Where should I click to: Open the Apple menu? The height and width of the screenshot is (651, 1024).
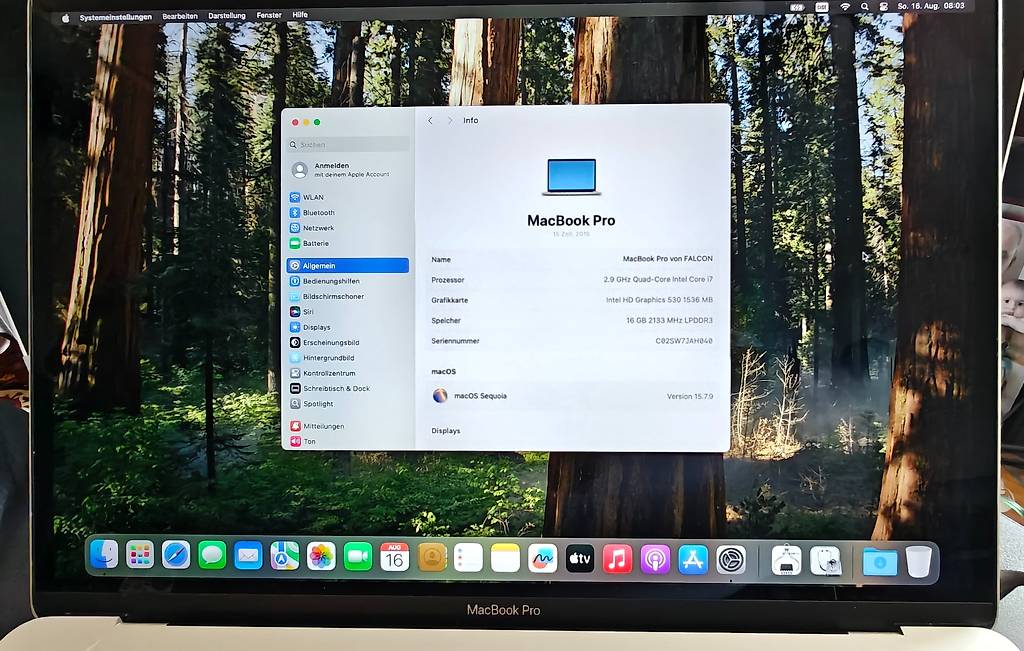point(65,18)
